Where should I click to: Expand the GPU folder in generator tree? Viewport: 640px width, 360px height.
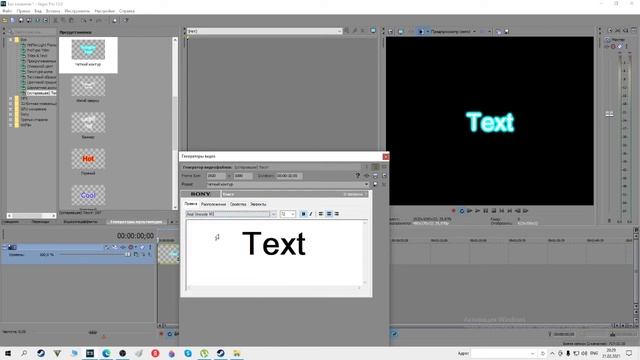11,109
